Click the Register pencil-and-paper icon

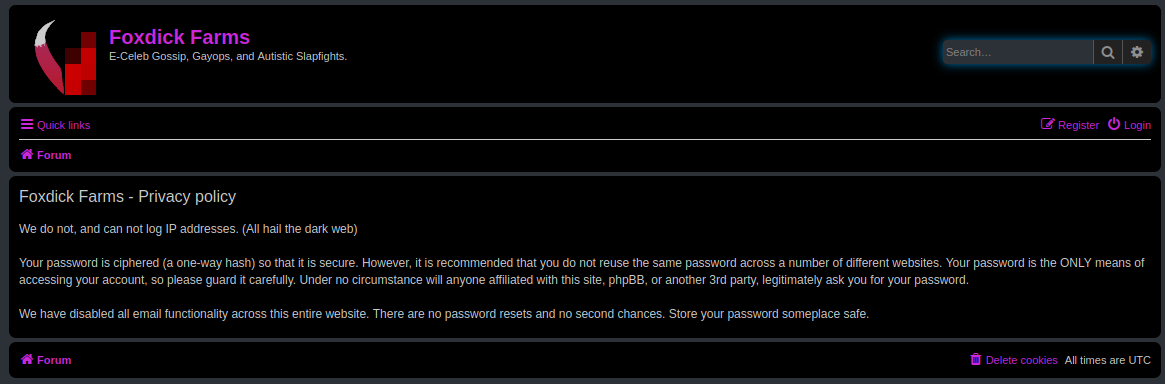click(1048, 124)
